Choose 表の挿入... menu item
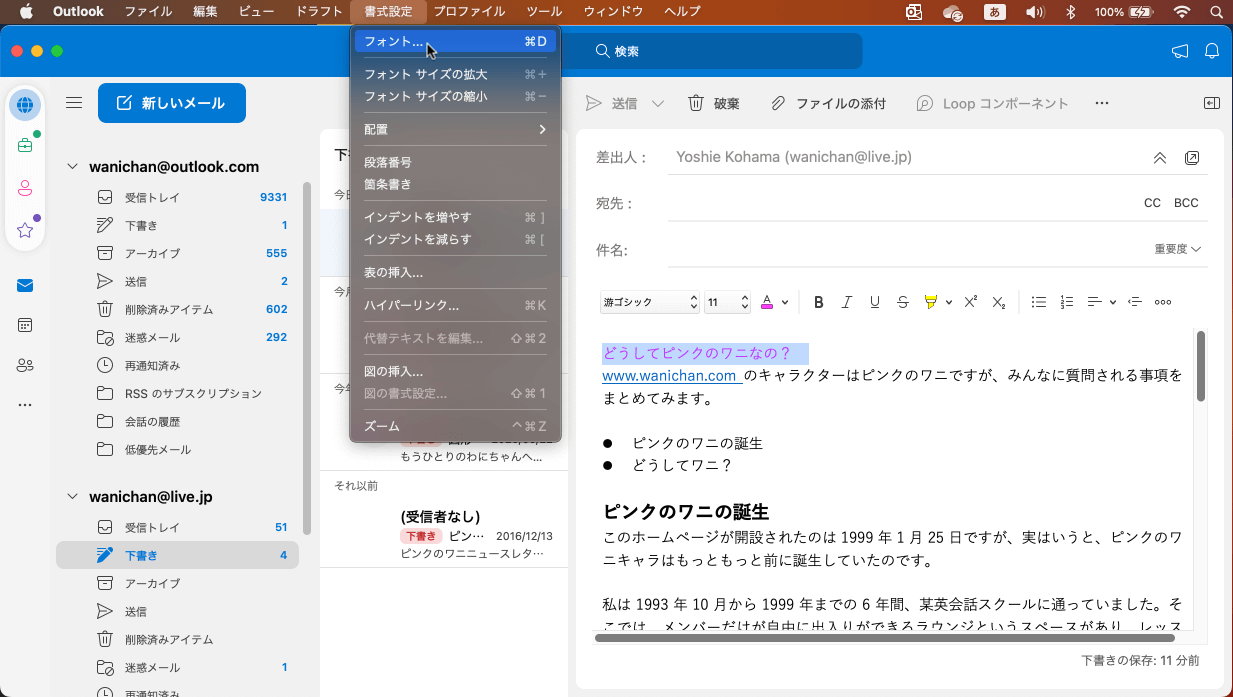This screenshot has width=1233, height=697. coord(455,272)
